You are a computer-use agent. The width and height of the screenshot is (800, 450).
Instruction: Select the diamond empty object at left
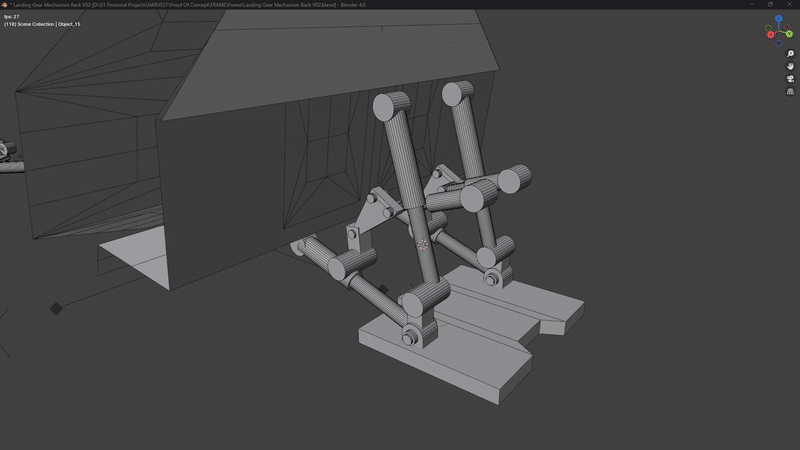(x=56, y=308)
